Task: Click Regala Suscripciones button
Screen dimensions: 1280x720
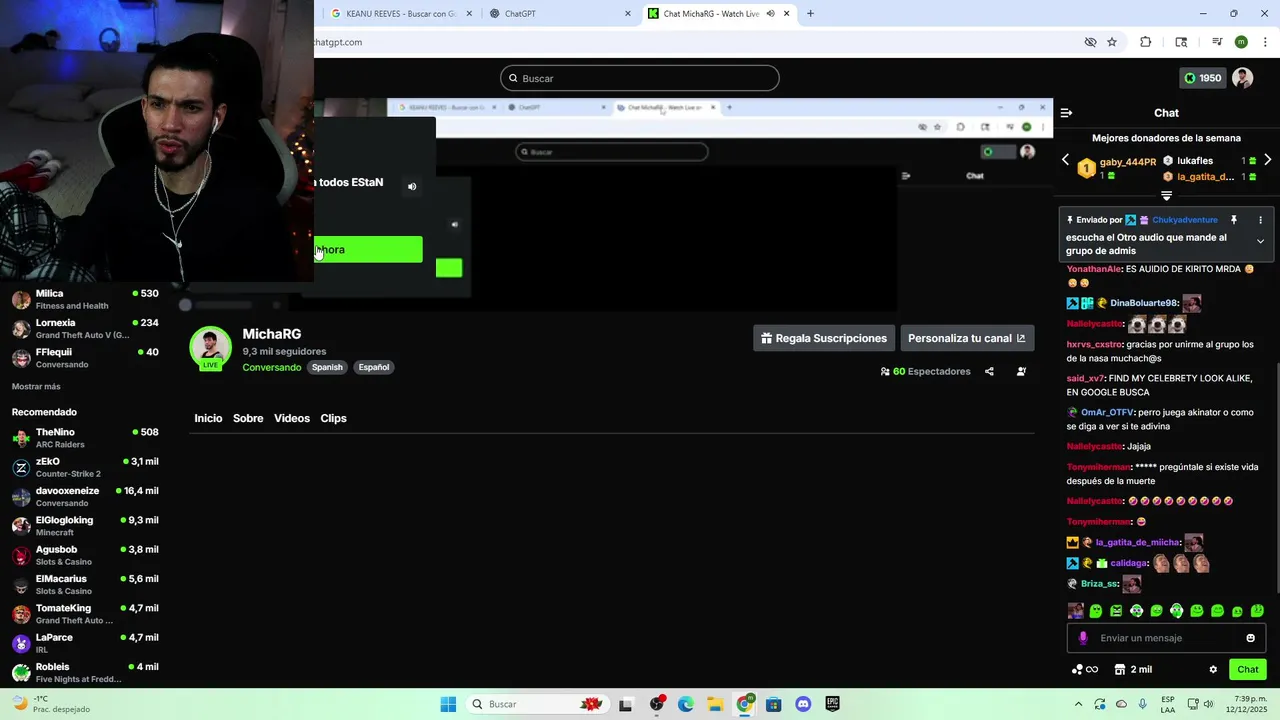Action: pyautogui.click(x=824, y=338)
